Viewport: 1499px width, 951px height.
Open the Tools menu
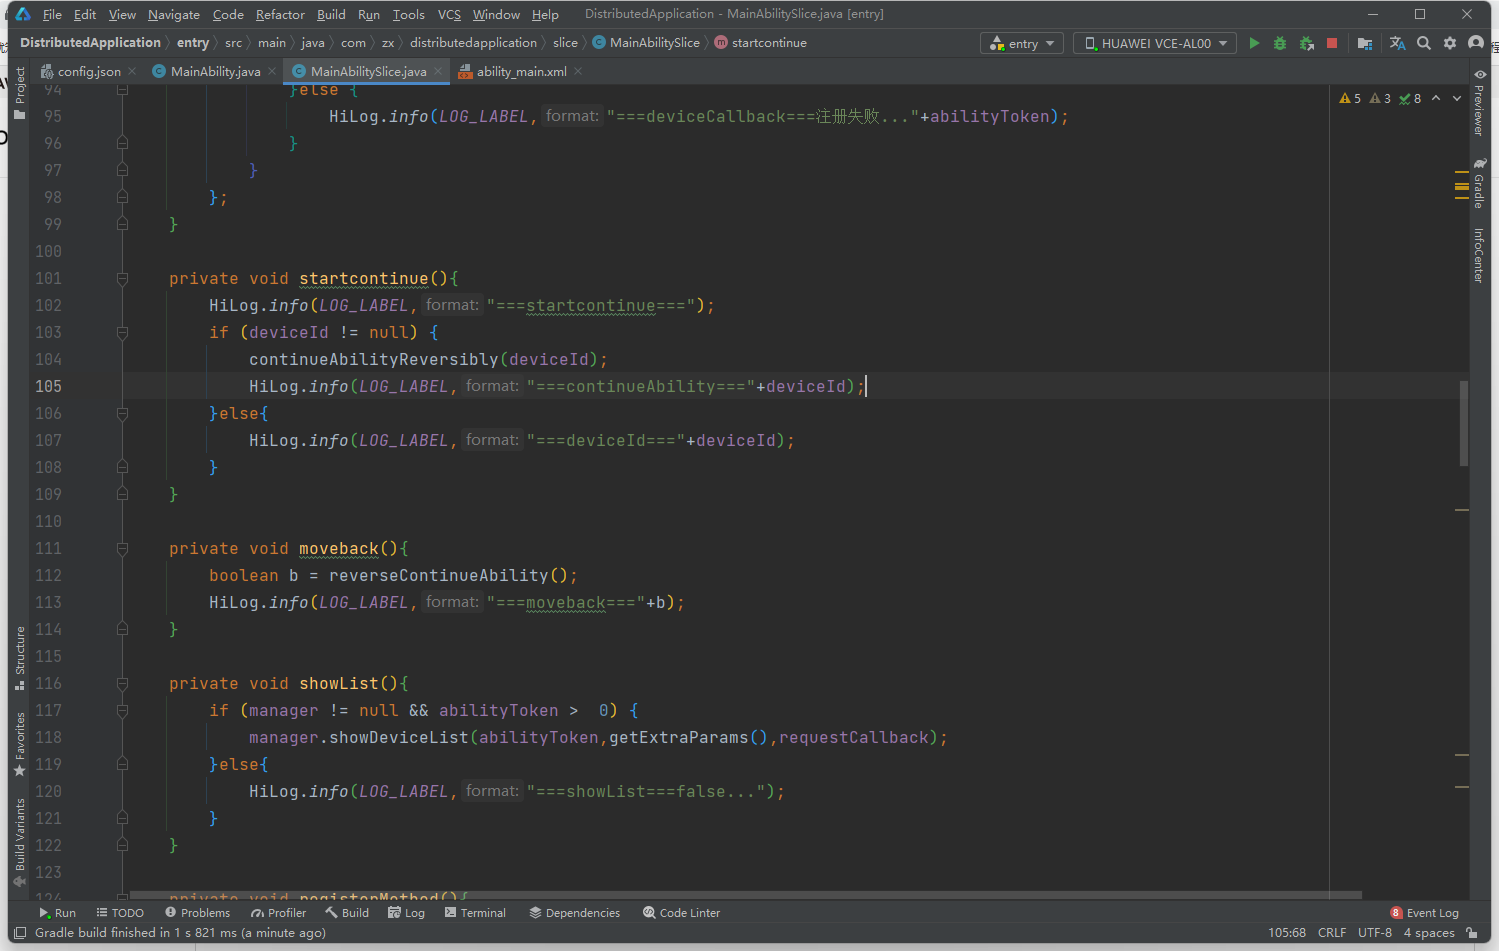coord(408,14)
